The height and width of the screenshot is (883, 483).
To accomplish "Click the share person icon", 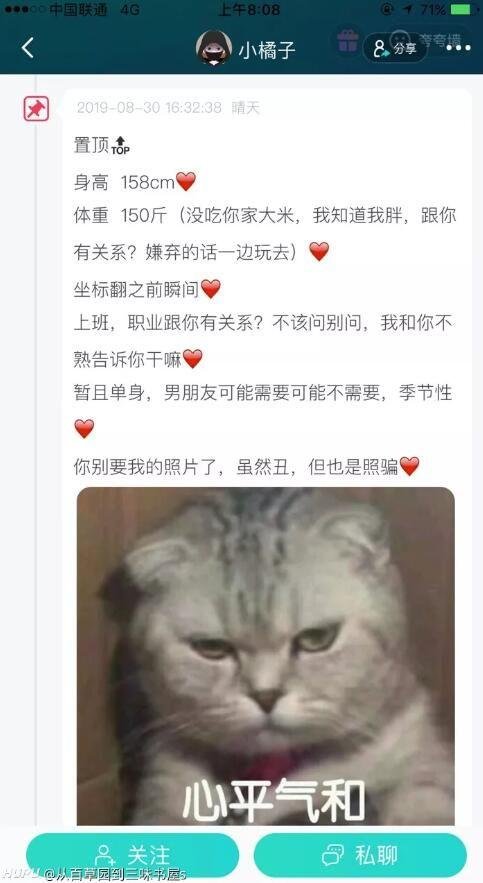I will pos(381,48).
